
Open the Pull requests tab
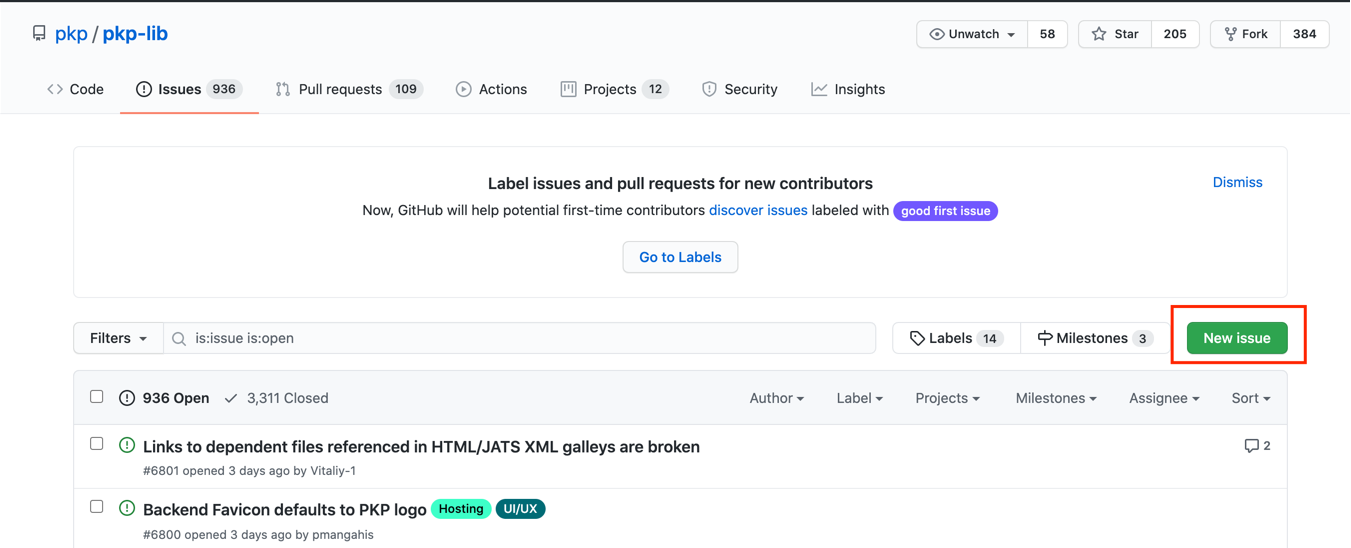[x=349, y=89]
